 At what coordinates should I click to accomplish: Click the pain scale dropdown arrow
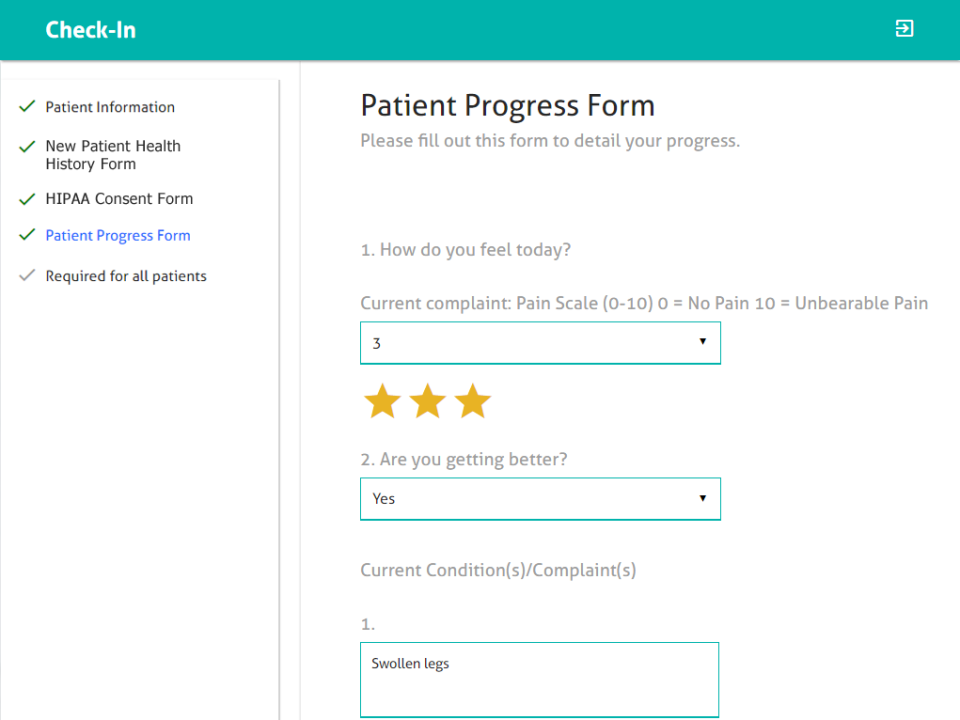(702, 342)
